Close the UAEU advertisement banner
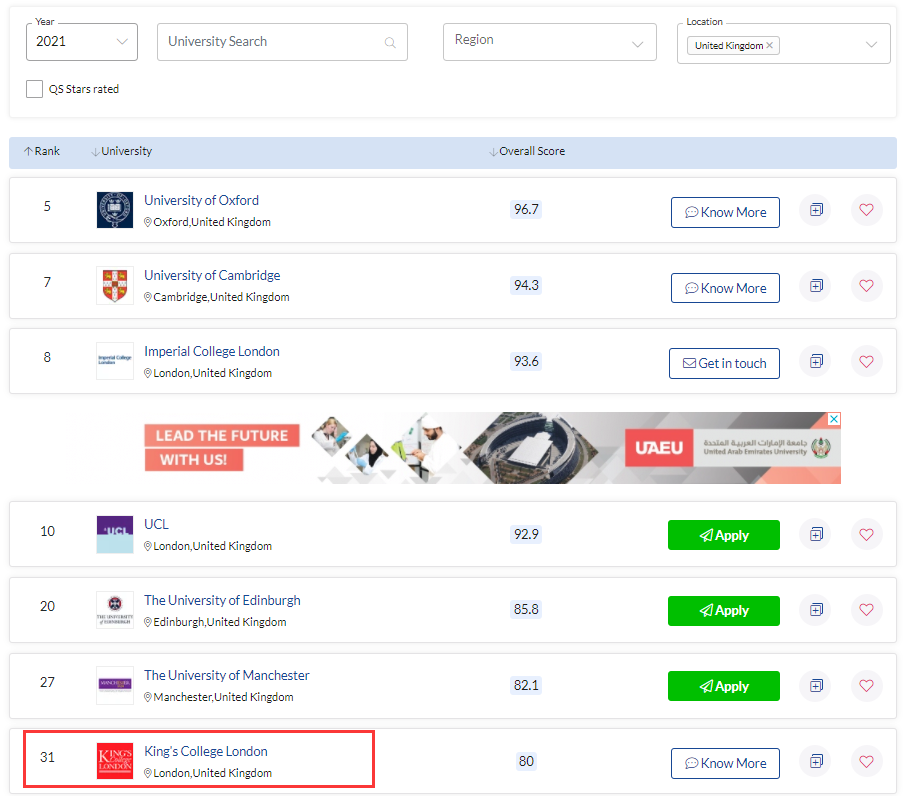Screen dimensions: 914x796 [x=834, y=419]
